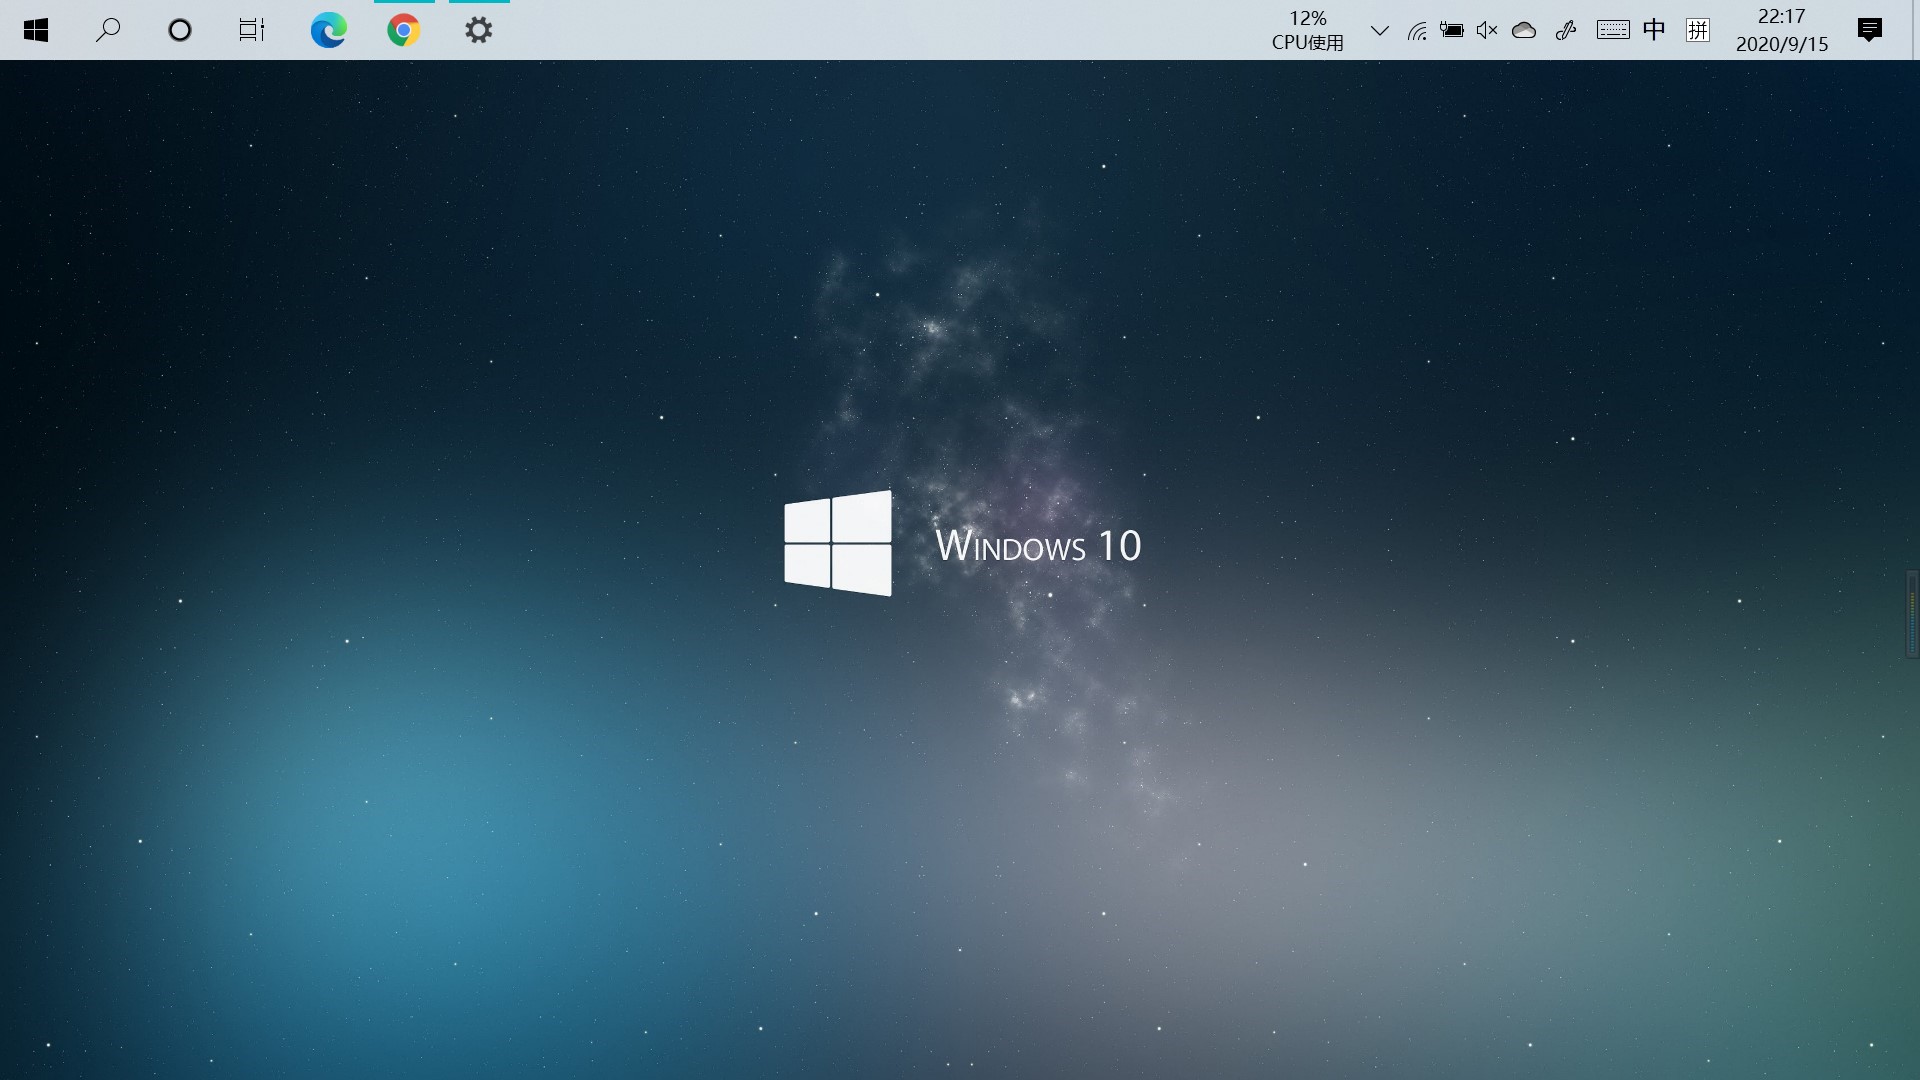Open Task View on the taskbar
The height and width of the screenshot is (1080, 1920).
(x=252, y=30)
